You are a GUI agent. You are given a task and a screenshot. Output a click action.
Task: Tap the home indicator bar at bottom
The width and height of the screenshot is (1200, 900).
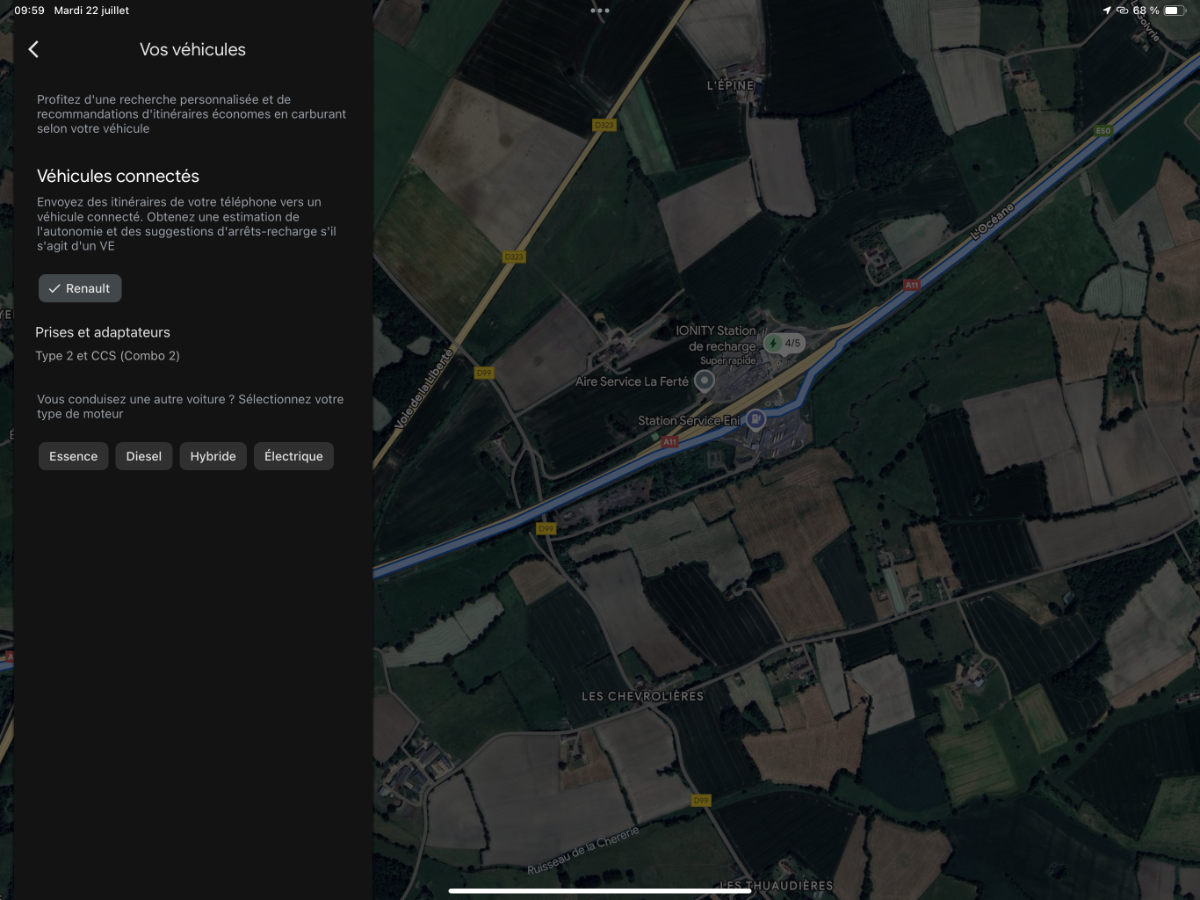click(x=600, y=891)
